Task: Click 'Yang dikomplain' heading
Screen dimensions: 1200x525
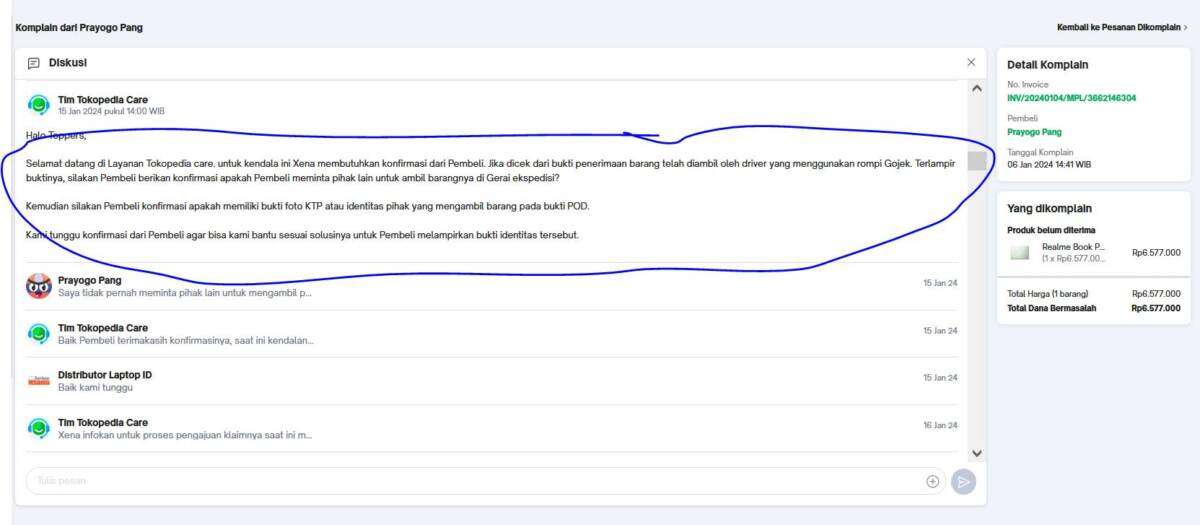Action: [1049, 209]
